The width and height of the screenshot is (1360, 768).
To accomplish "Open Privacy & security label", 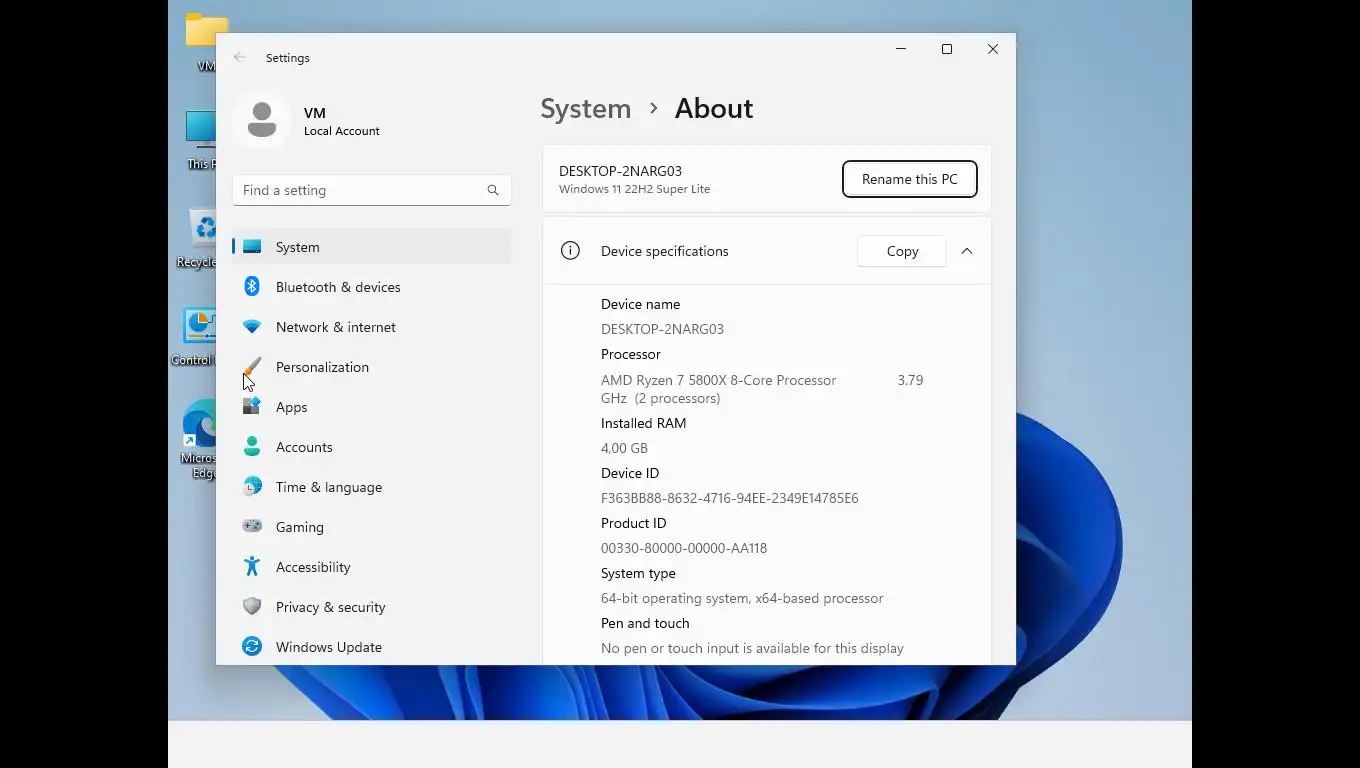I will tap(331, 607).
